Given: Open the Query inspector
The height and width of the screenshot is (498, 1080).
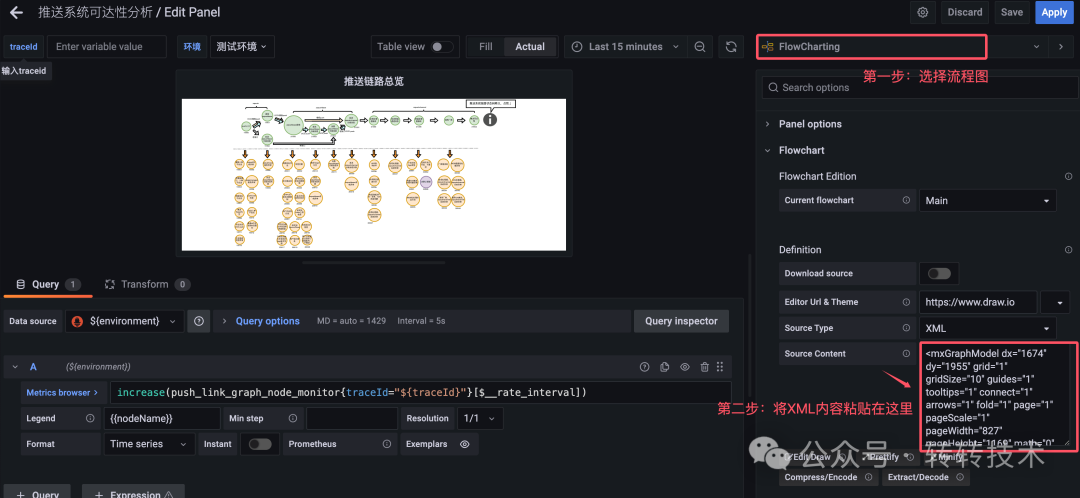Looking at the screenshot, I should click(x=681, y=321).
